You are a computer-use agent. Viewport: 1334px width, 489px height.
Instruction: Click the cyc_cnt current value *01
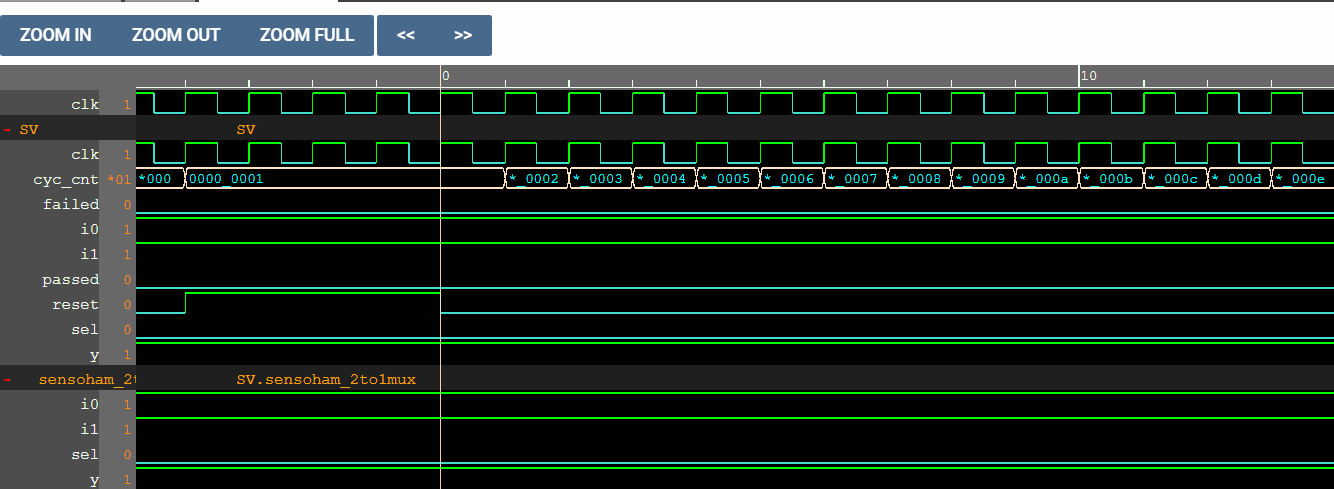[119, 179]
